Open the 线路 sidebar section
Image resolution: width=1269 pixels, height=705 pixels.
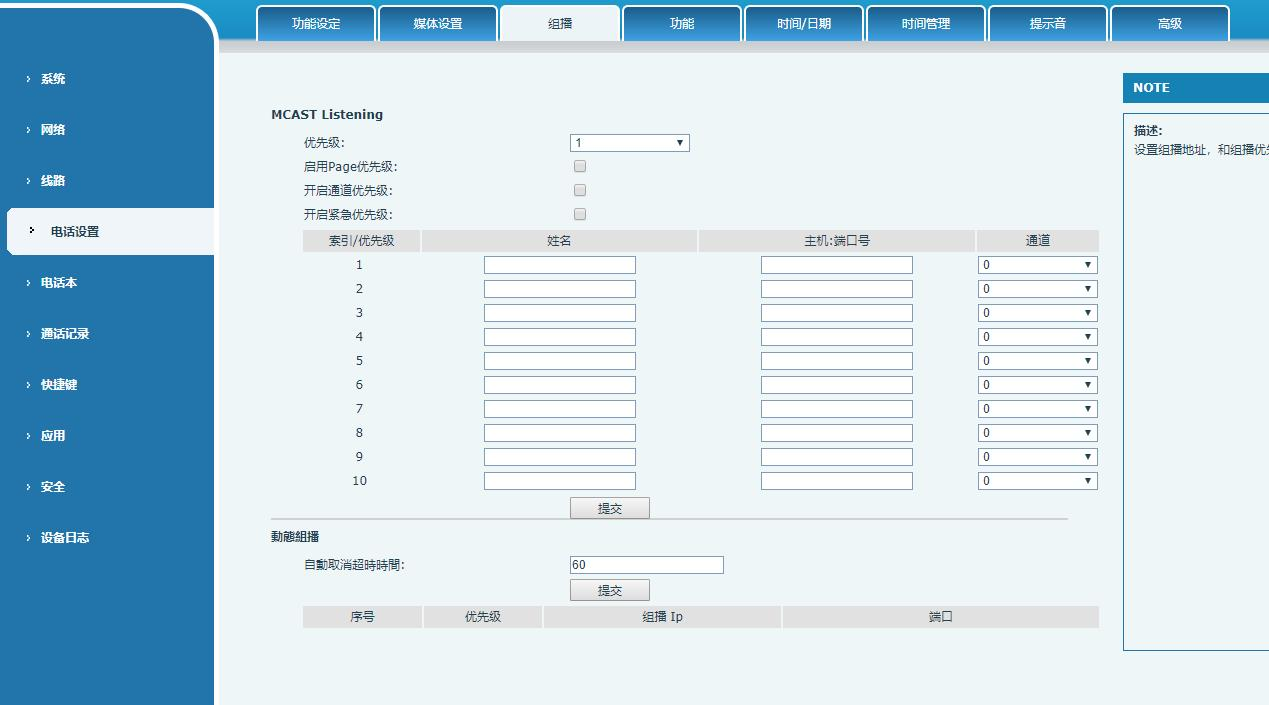(53, 181)
